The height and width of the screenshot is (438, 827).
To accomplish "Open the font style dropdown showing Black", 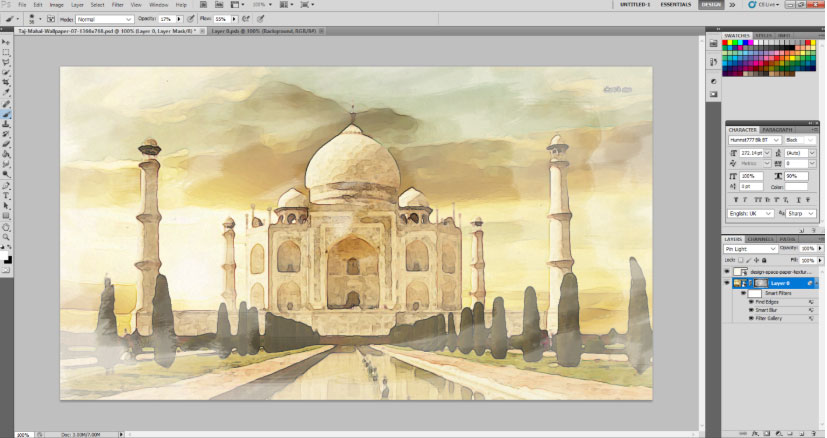I will (800, 140).
